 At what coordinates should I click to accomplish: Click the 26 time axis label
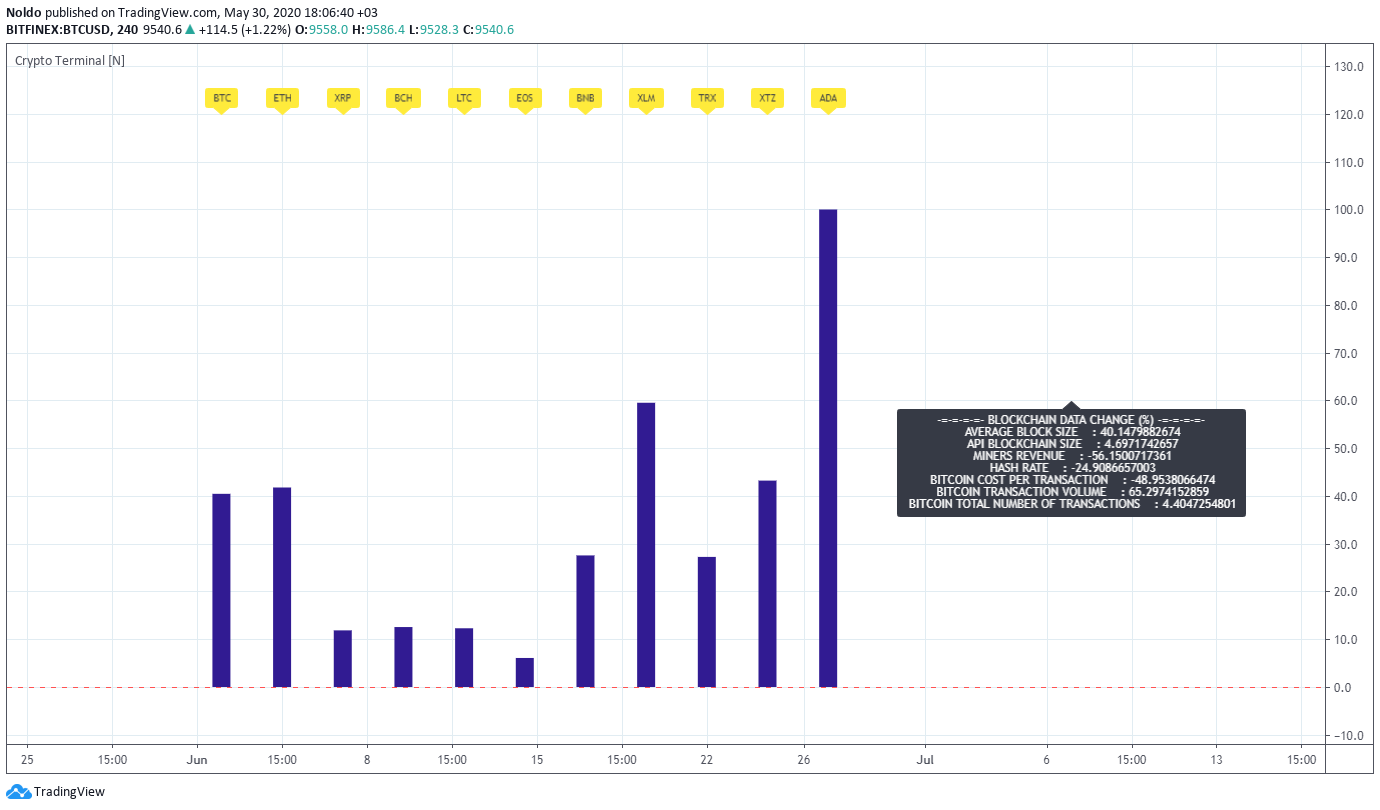click(x=804, y=760)
